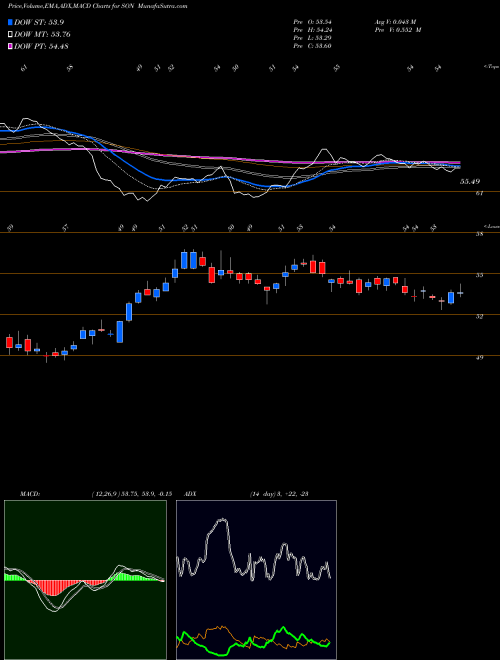The height and width of the screenshot is (660, 500).
Task: Click the 49 price axis label
Action: (x=479, y=357)
